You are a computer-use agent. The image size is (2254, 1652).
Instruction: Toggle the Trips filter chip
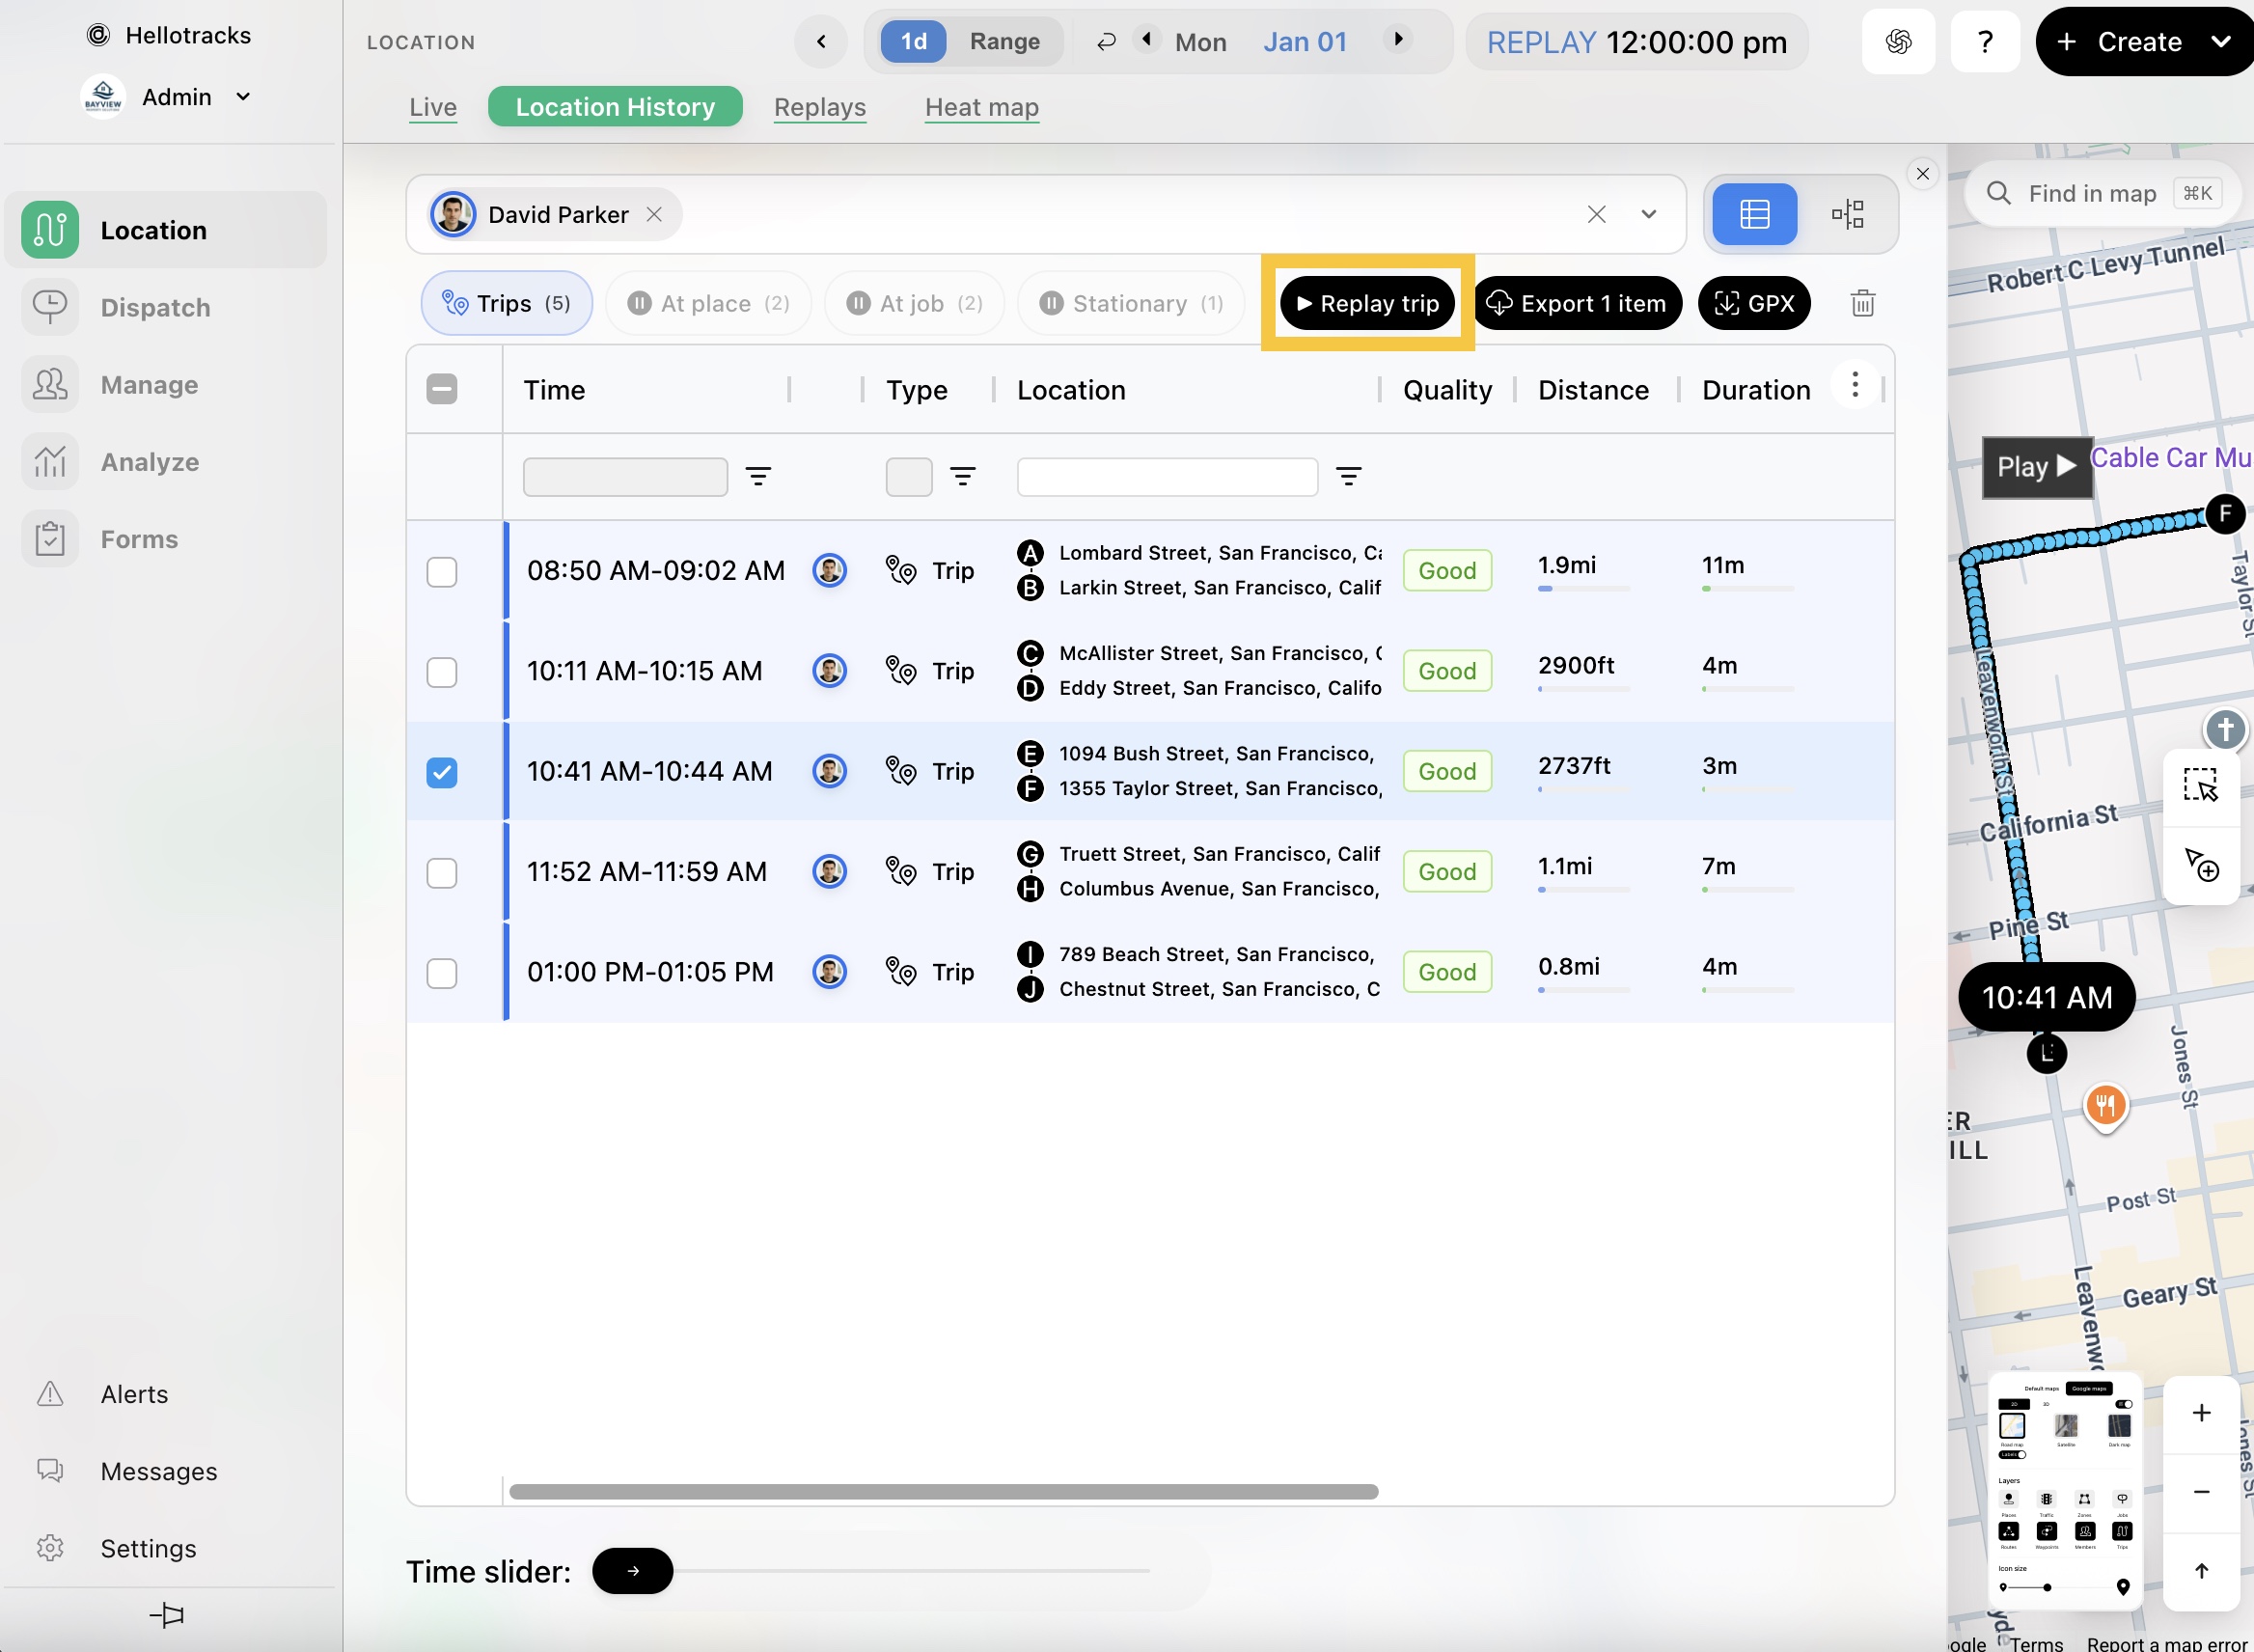click(x=506, y=303)
